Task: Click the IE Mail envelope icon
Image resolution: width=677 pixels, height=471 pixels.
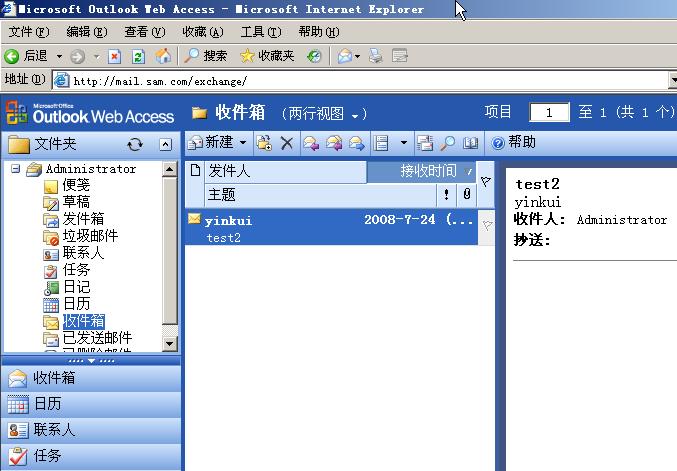Action: 345,56
